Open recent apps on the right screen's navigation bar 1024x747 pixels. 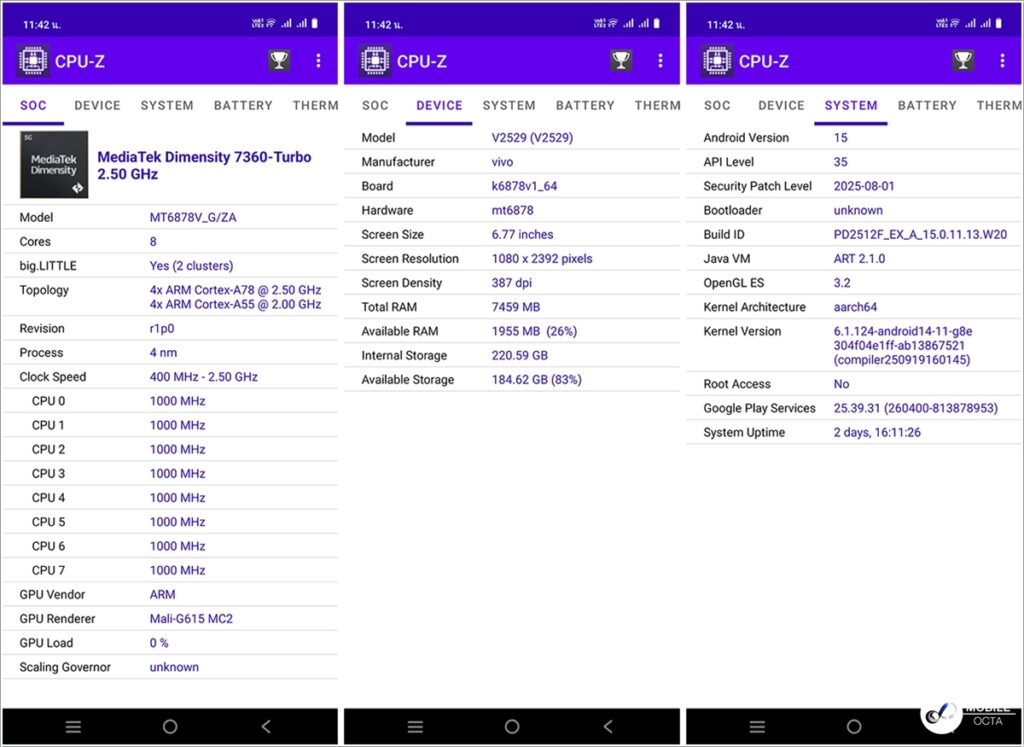coord(757,727)
